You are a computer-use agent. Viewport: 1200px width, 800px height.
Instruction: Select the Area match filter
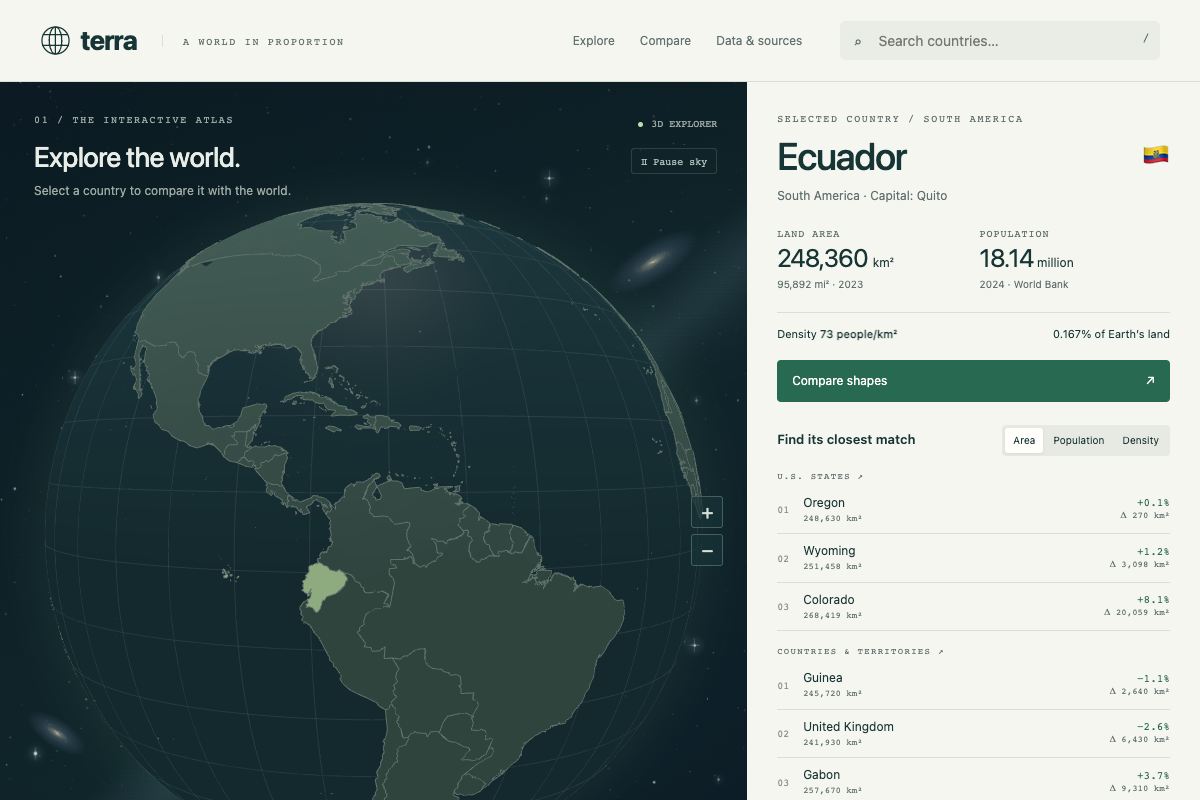click(x=1024, y=440)
